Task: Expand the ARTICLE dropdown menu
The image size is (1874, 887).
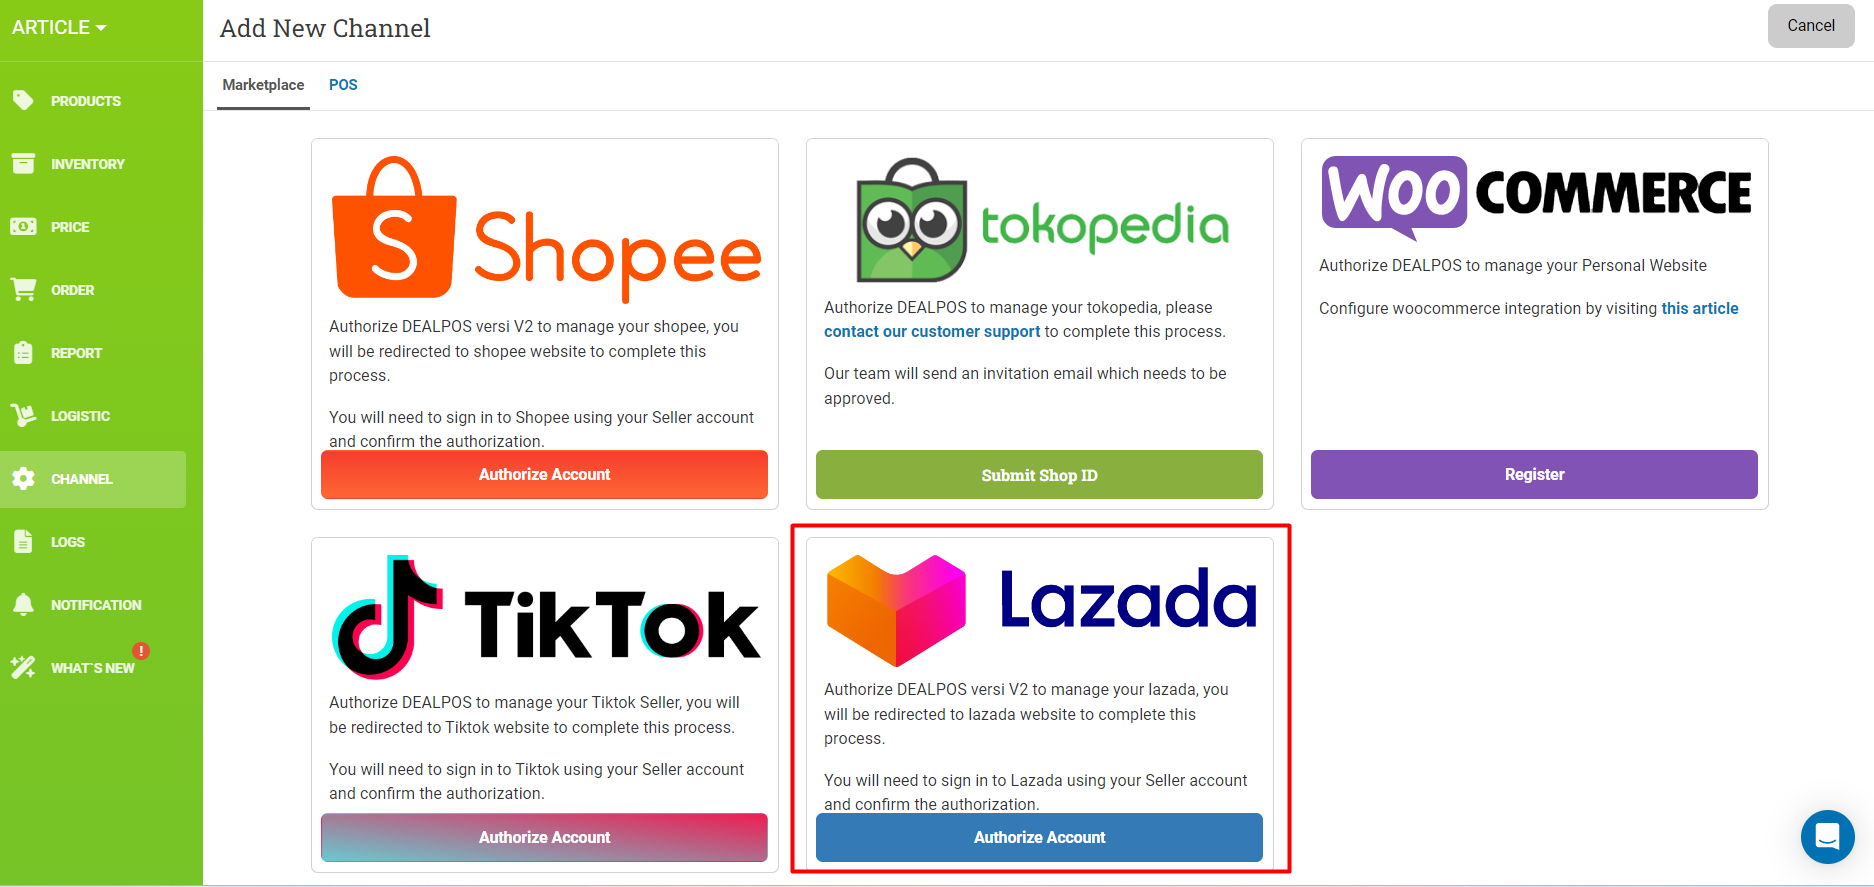Action: pos(59,27)
